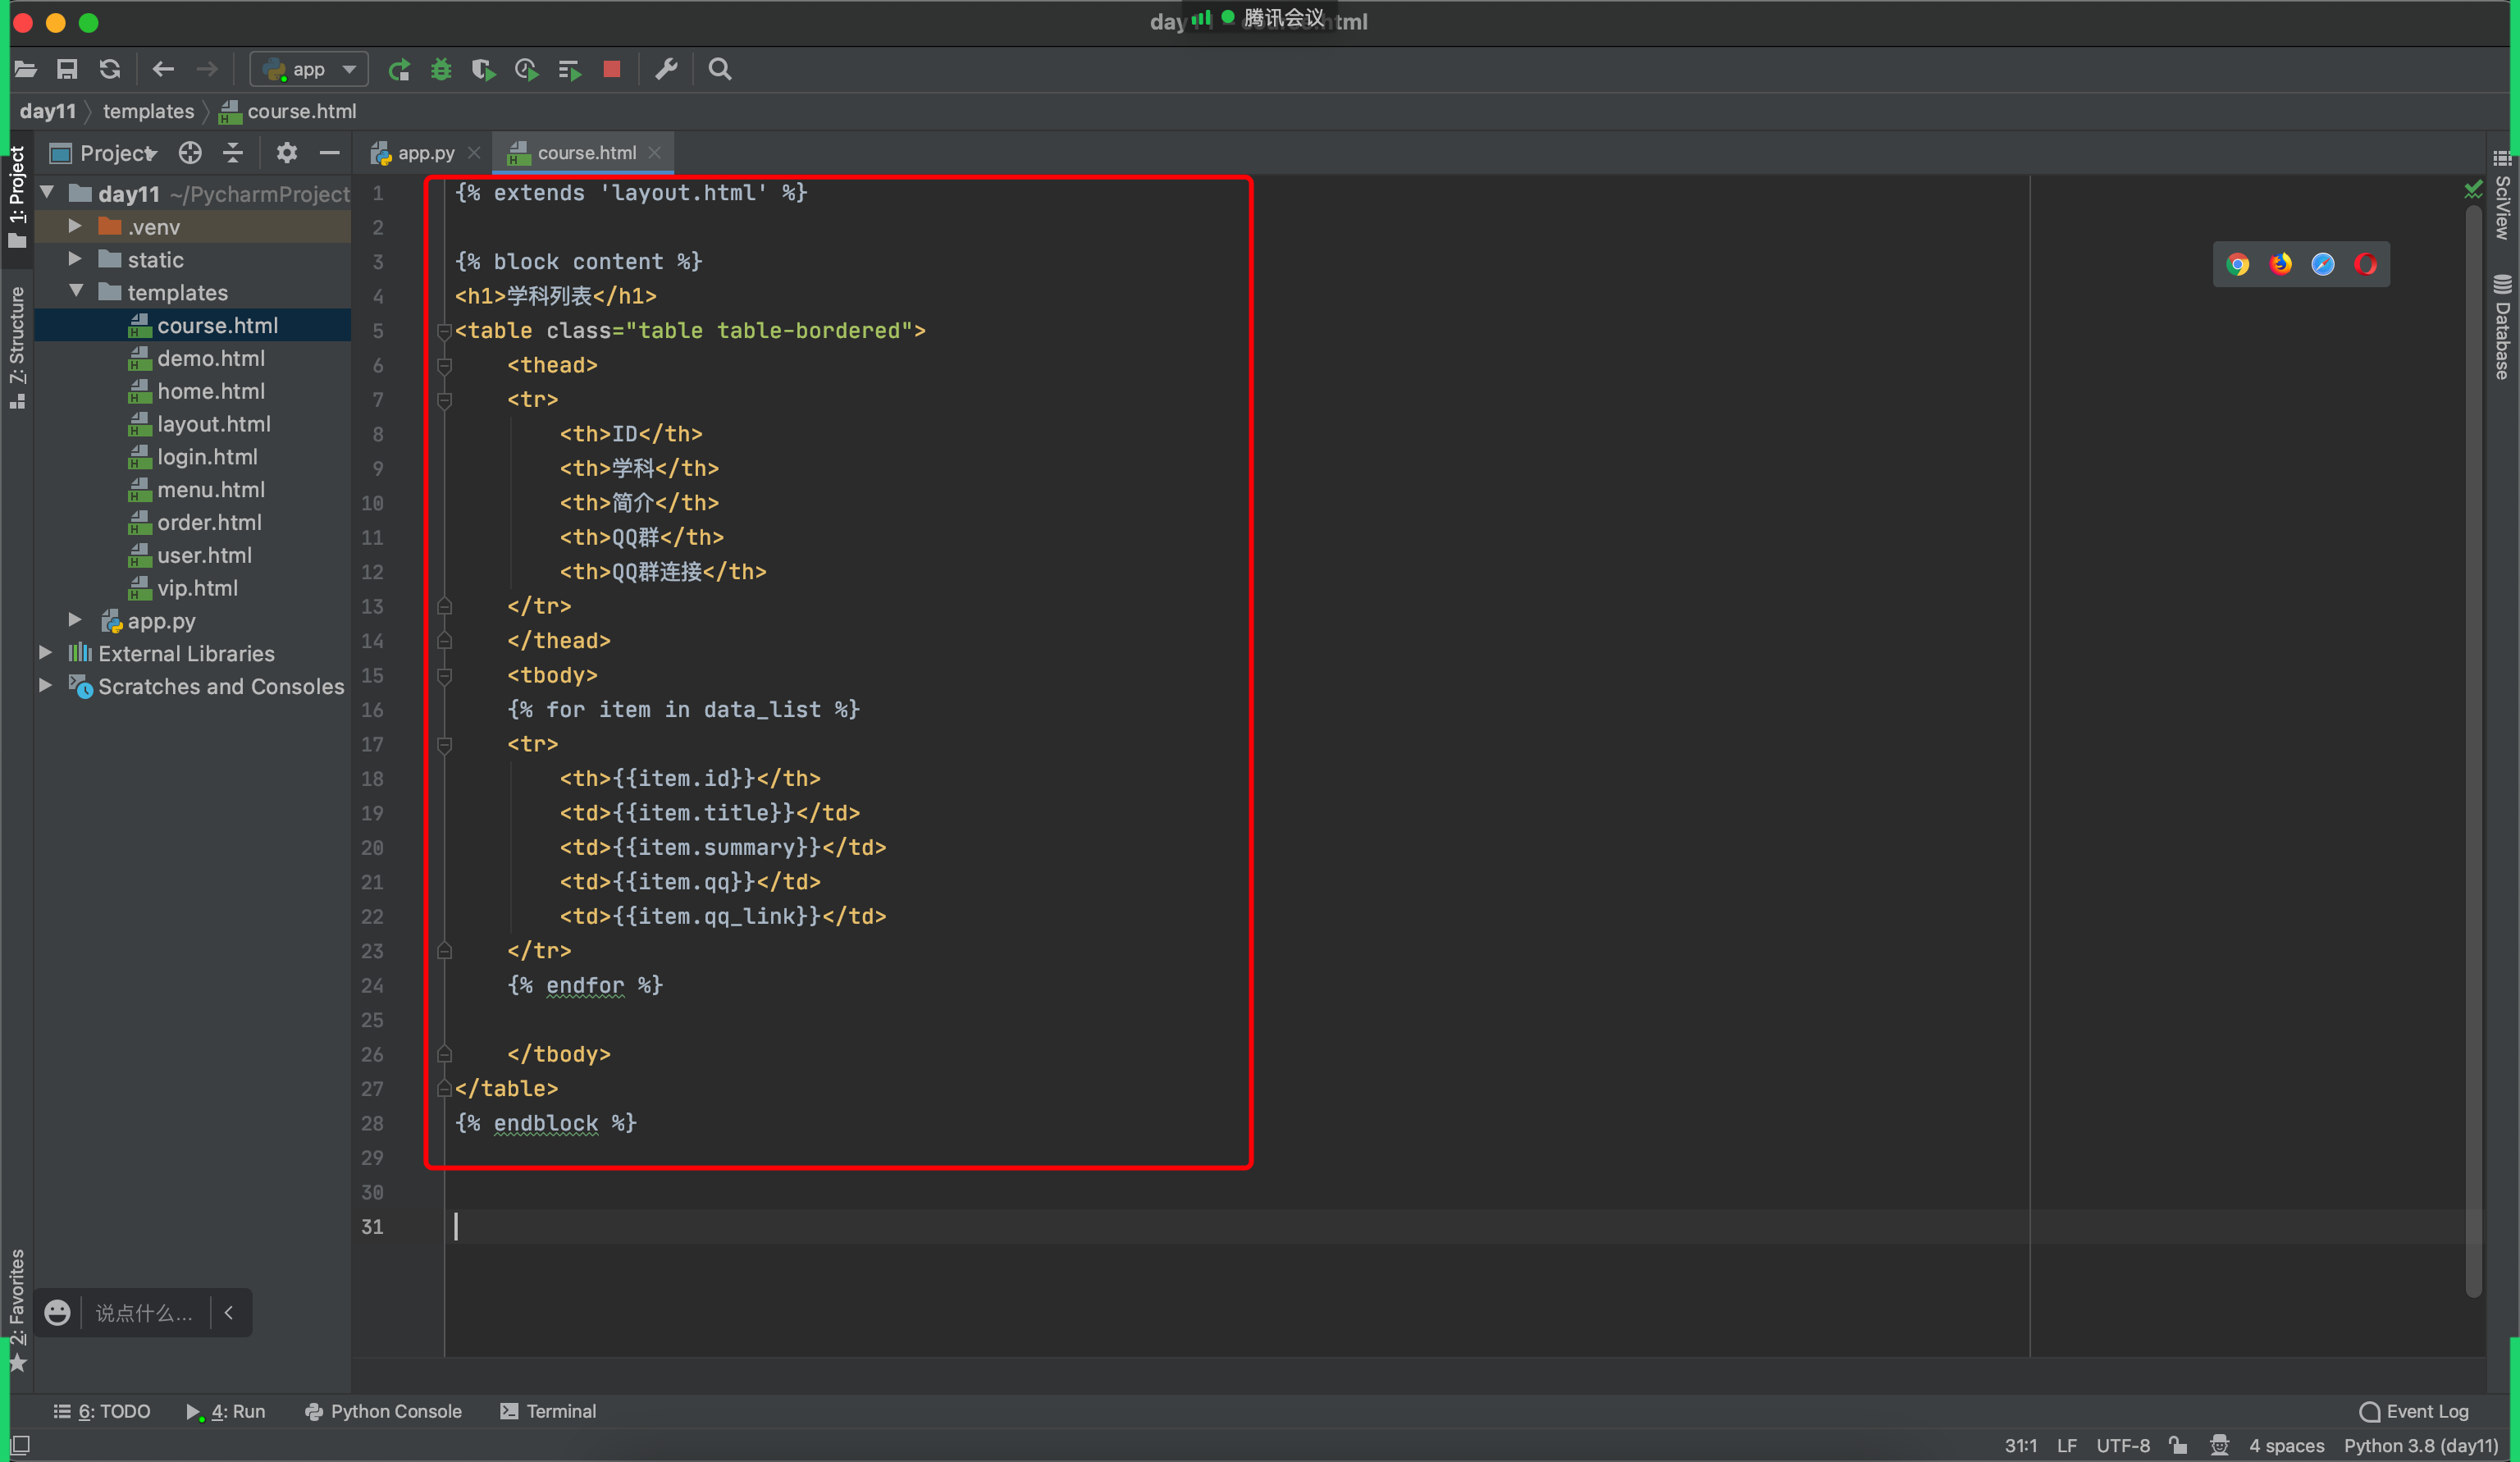Click the profiler run icon
This screenshot has height=1462, width=2520.
[x=526, y=69]
